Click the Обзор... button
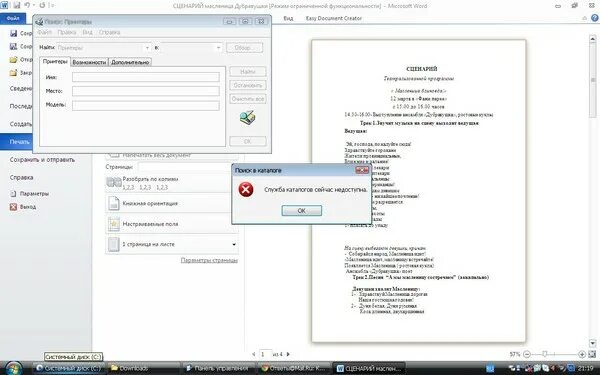Image resolution: width=600 pixels, height=375 pixels. (x=245, y=48)
